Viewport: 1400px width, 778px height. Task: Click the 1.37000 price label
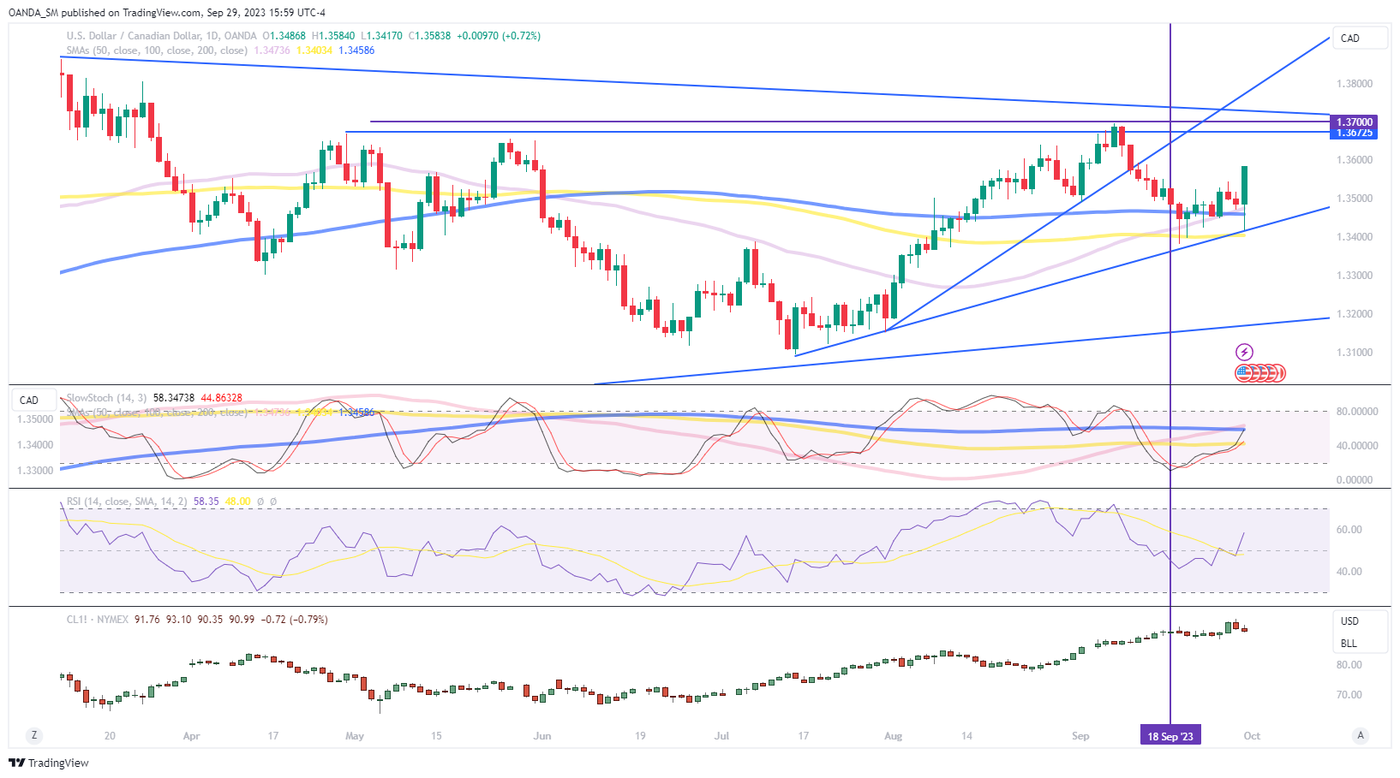point(1353,121)
